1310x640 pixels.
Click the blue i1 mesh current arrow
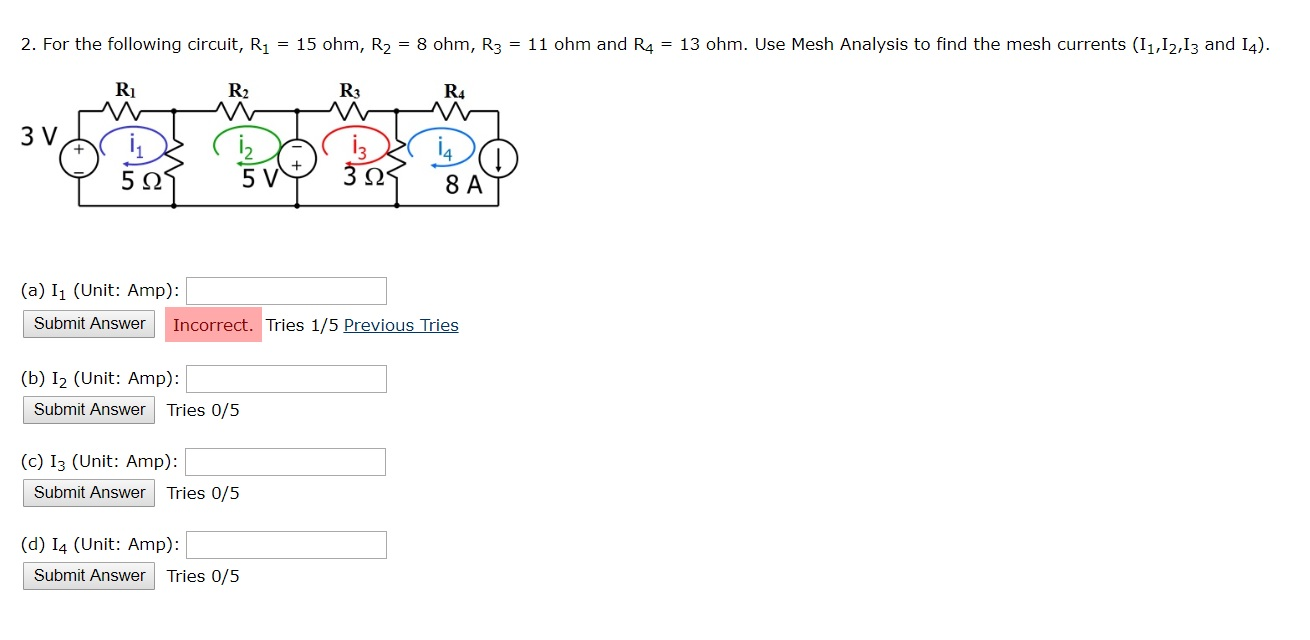pos(133,145)
